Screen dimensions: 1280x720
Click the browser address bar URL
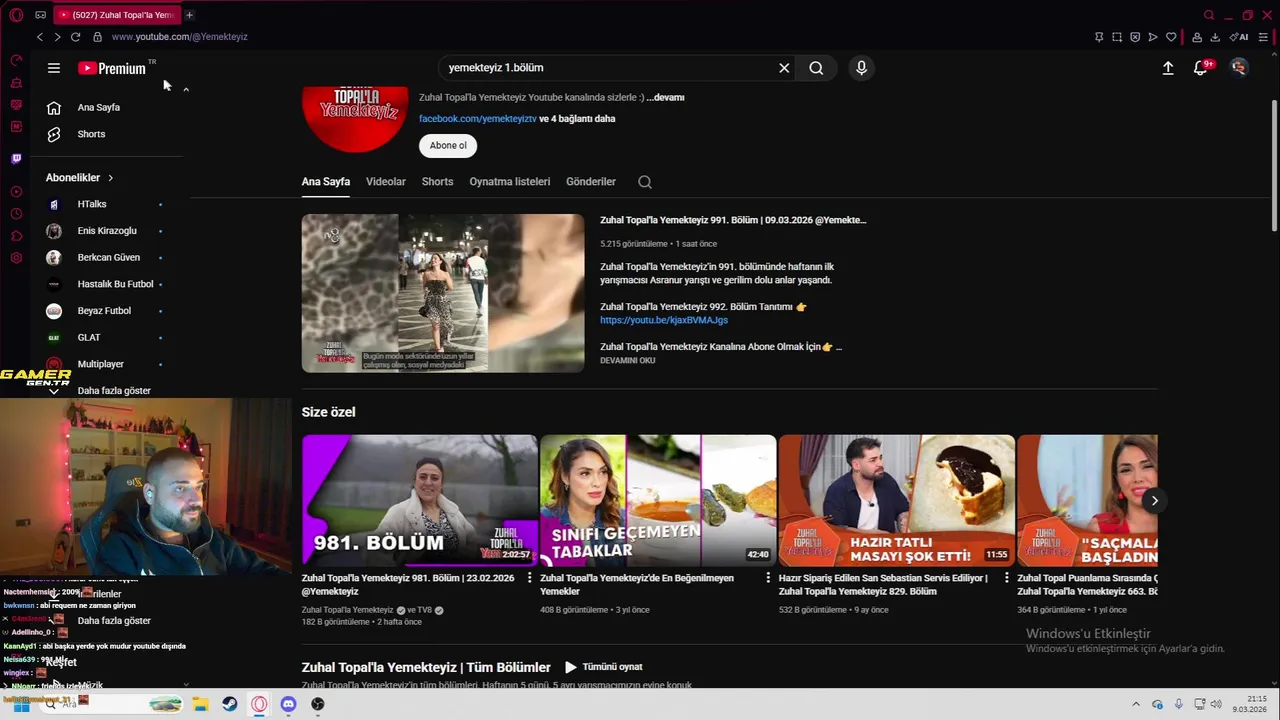tap(179, 37)
